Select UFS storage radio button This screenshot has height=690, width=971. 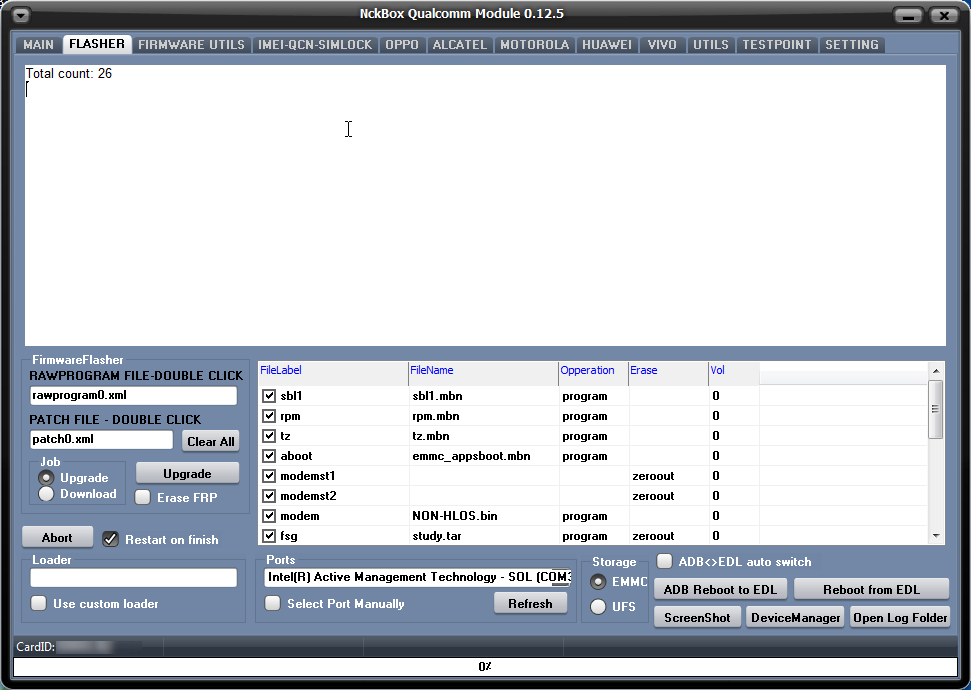coord(598,606)
